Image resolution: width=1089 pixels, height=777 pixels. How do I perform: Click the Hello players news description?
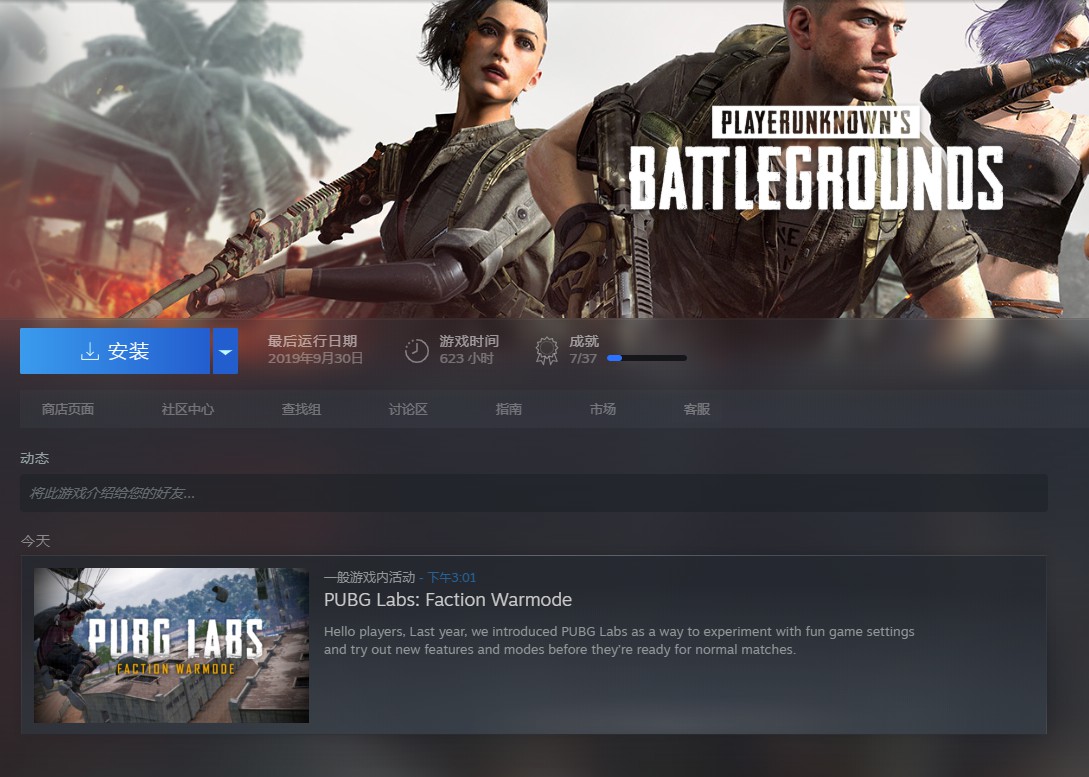tap(619, 640)
